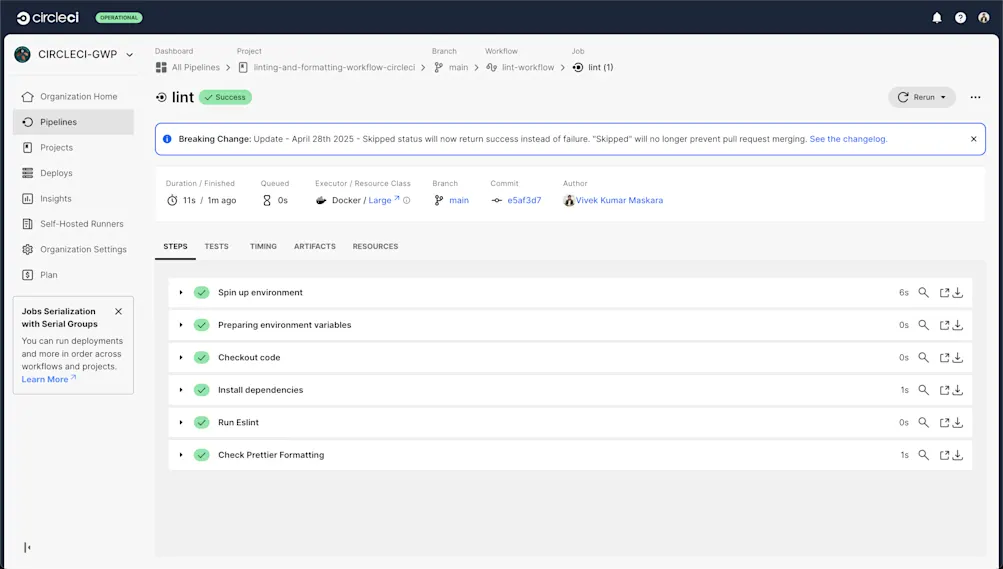Open the See the changelog link
This screenshot has width=1003, height=569.
click(848, 139)
